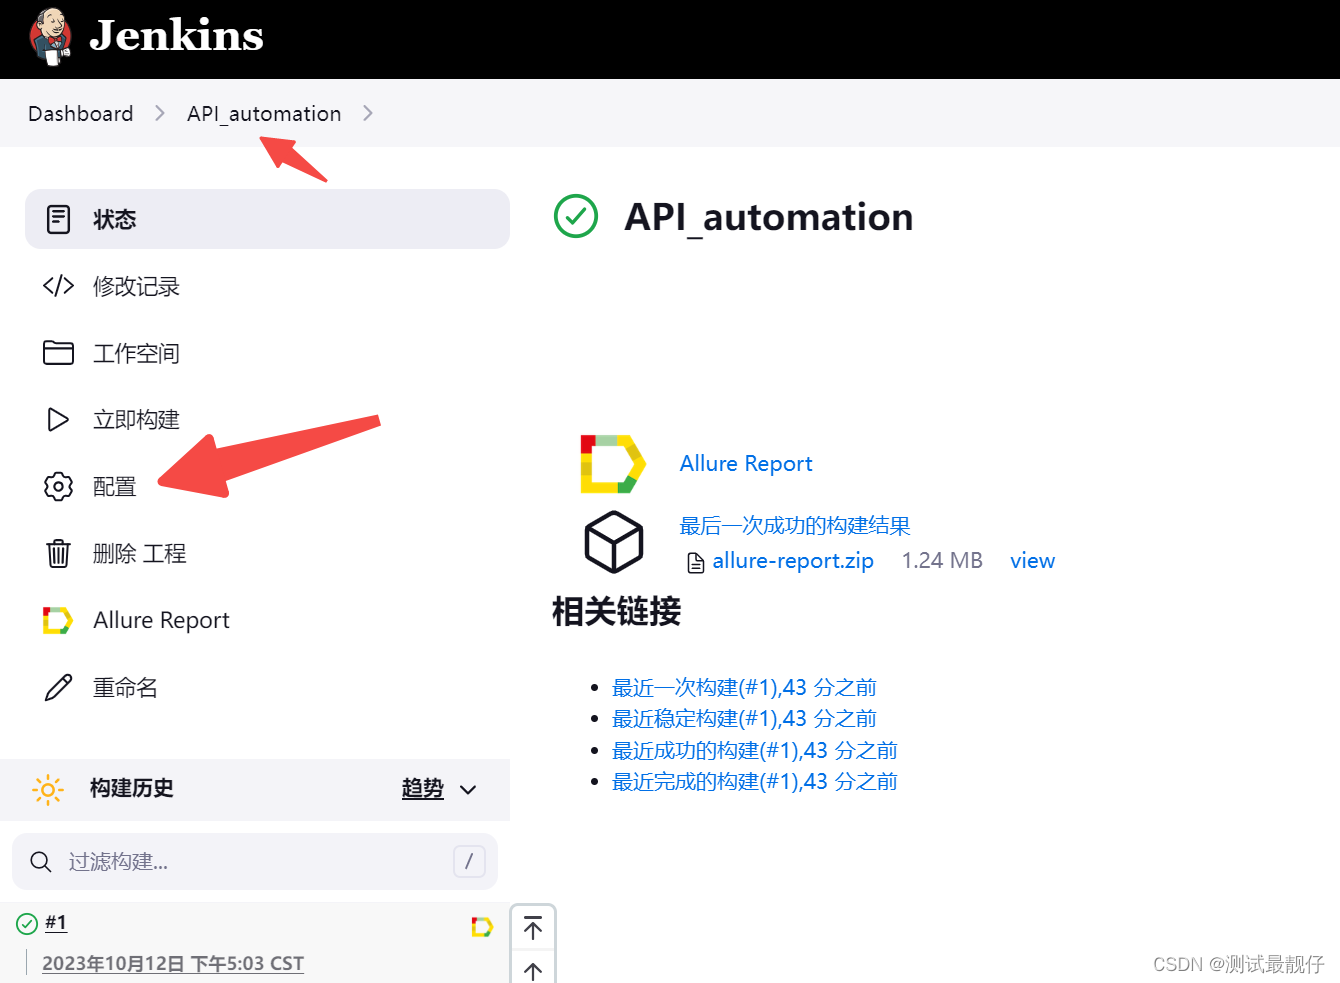Open 最近完成的构建(#1) link

click(x=755, y=781)
